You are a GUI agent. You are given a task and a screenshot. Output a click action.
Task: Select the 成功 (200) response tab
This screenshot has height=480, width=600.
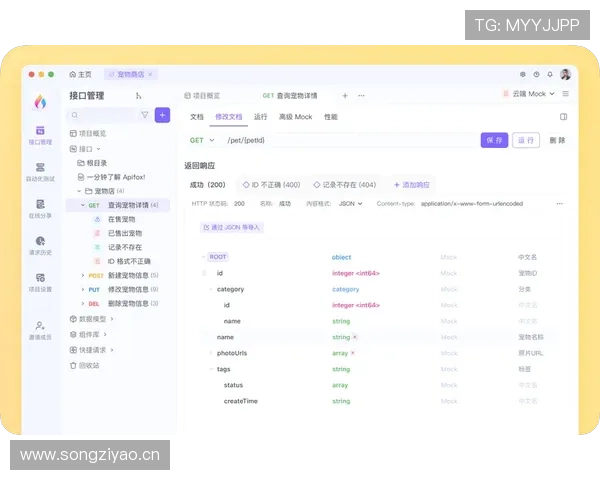click(x=208, y=185)
